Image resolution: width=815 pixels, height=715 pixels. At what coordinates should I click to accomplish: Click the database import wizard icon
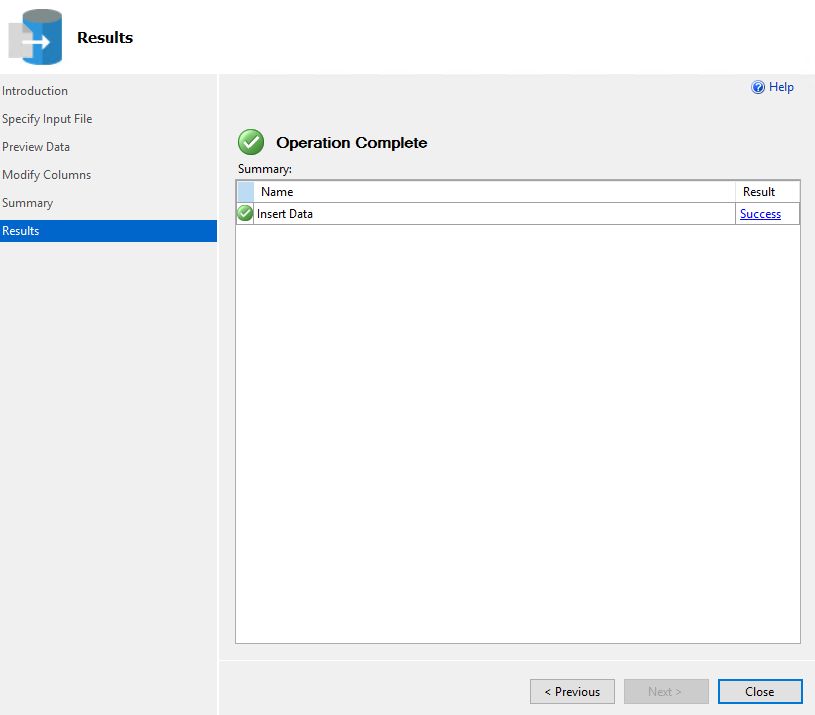click(x=35, y=37)
